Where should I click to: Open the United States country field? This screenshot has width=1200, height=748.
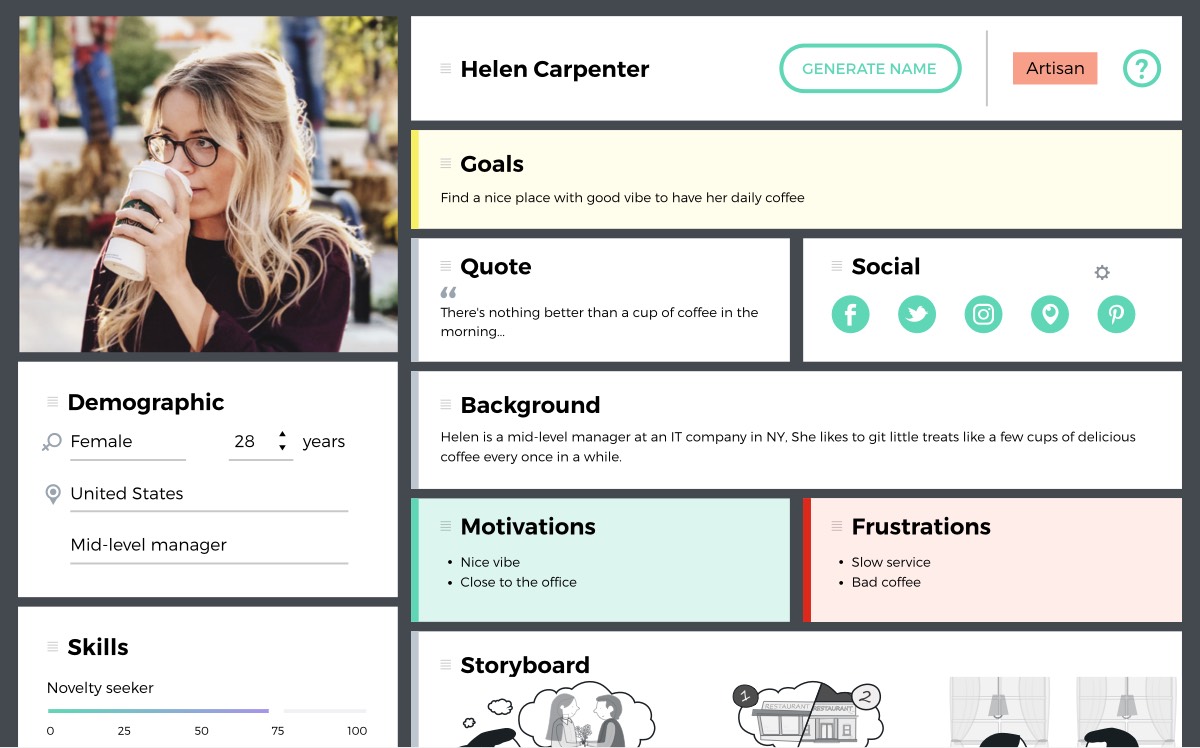point(209,494)
